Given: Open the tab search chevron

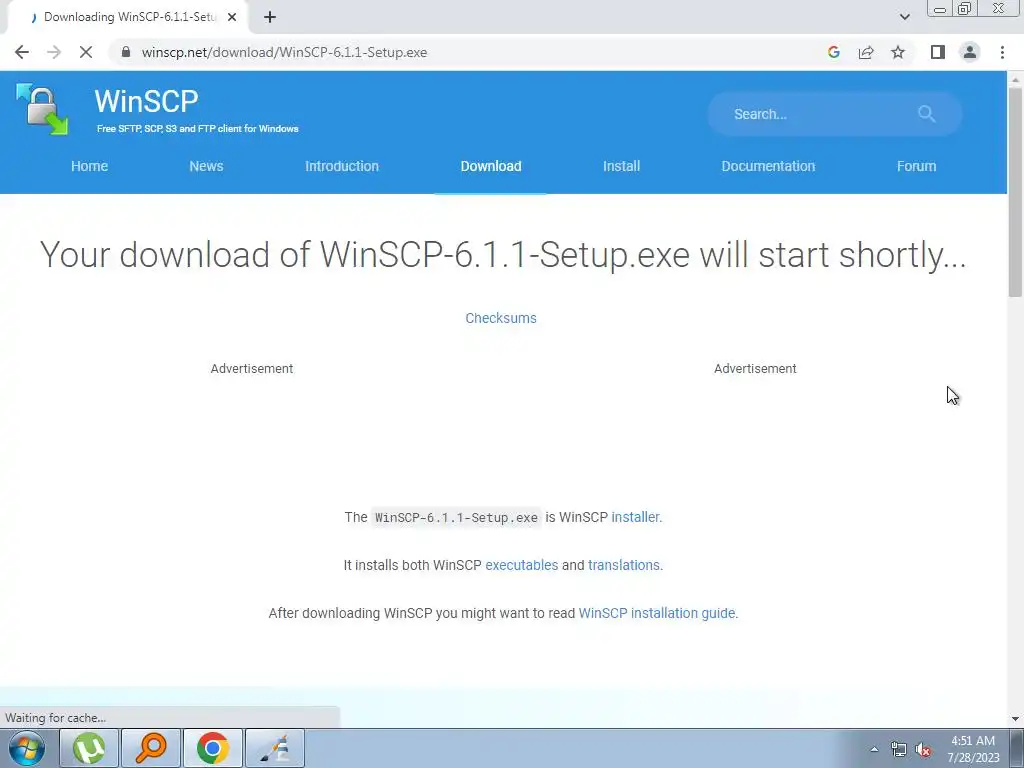Looking at the screenshot, I should tap(904, 17).
